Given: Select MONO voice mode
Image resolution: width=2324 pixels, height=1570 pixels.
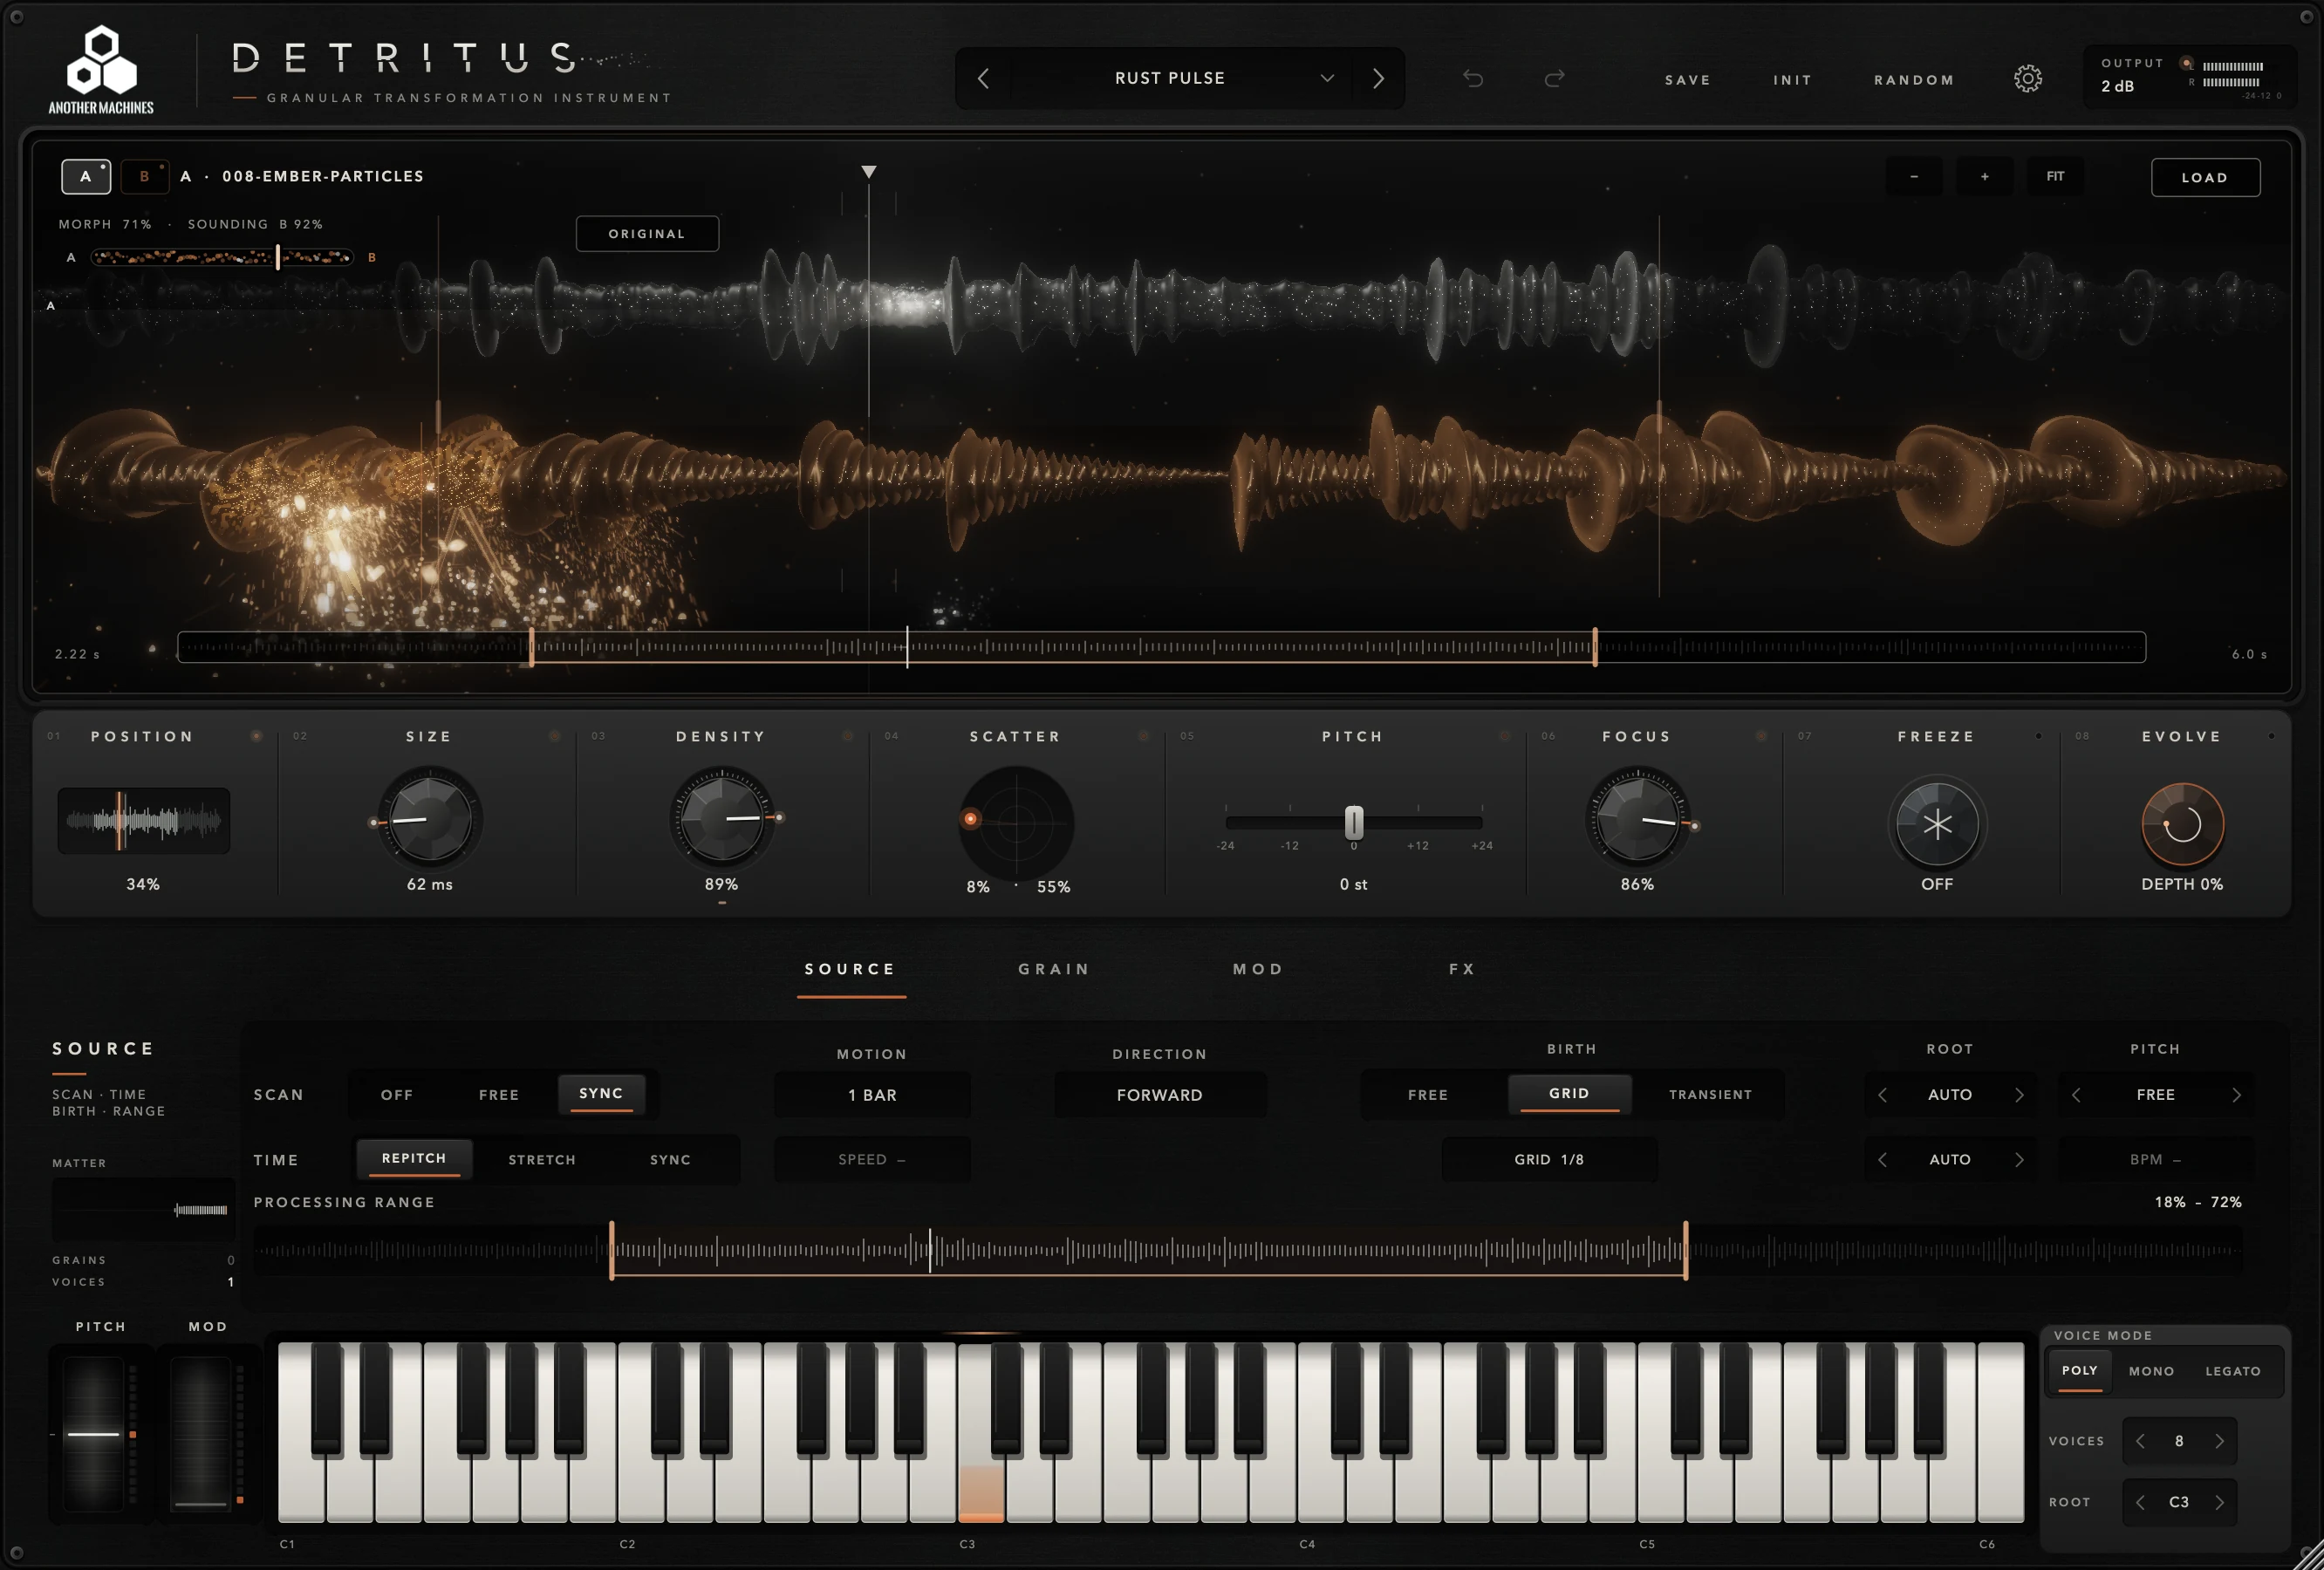Looking at the screenshot, I should (x=2151, y=1371).
